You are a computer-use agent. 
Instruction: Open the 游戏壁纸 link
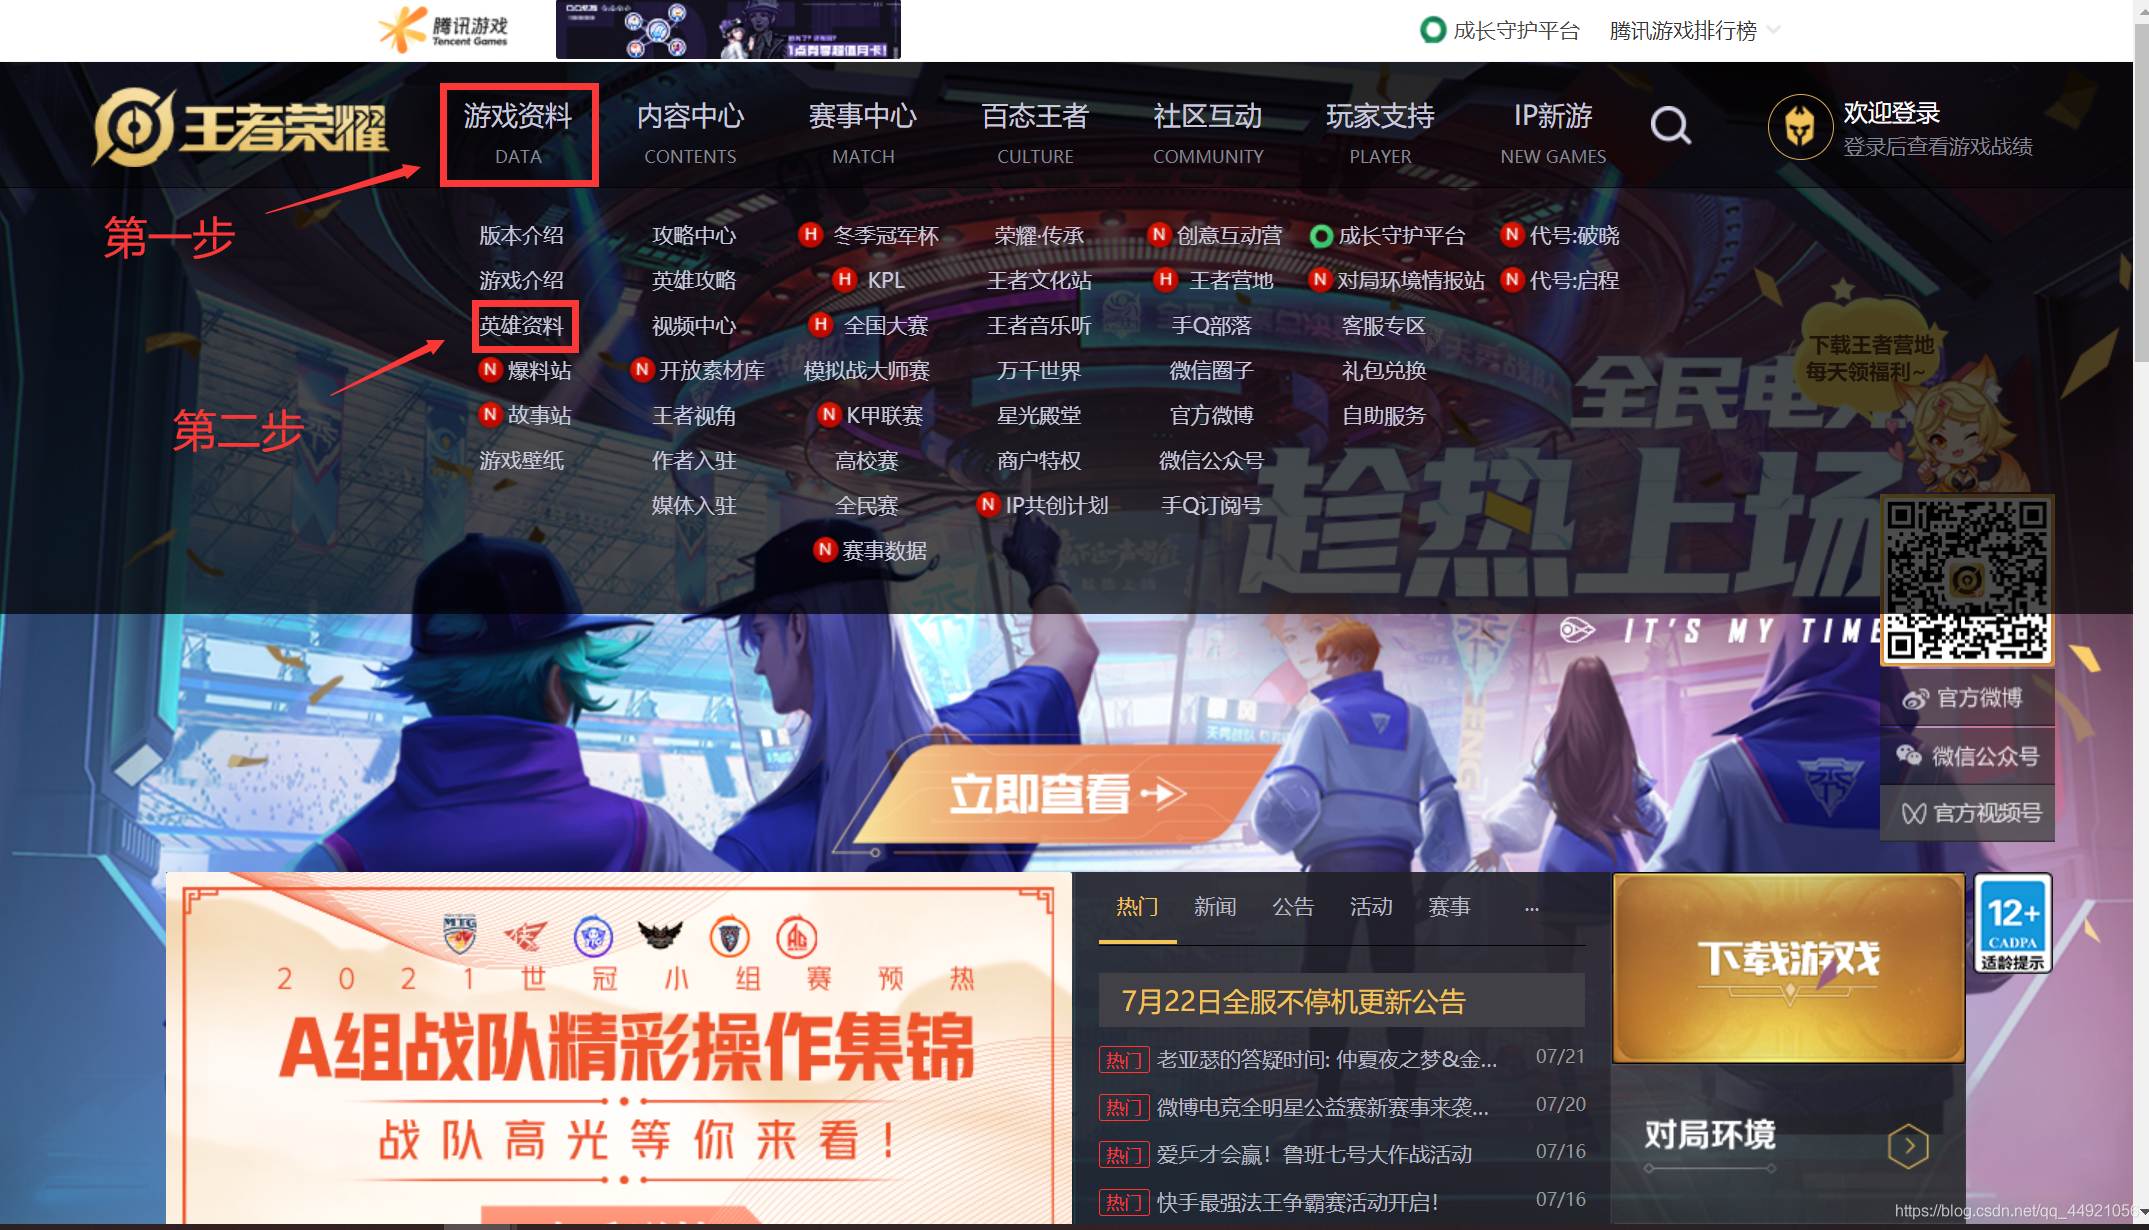pyautogui.click(x=521, y=460)
